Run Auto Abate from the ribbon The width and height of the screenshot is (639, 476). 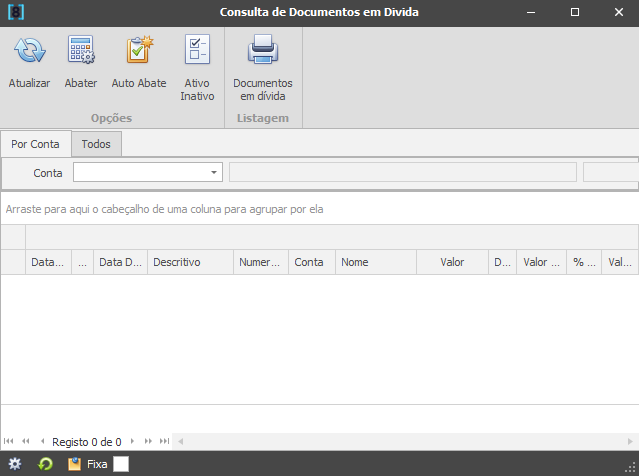138,51
